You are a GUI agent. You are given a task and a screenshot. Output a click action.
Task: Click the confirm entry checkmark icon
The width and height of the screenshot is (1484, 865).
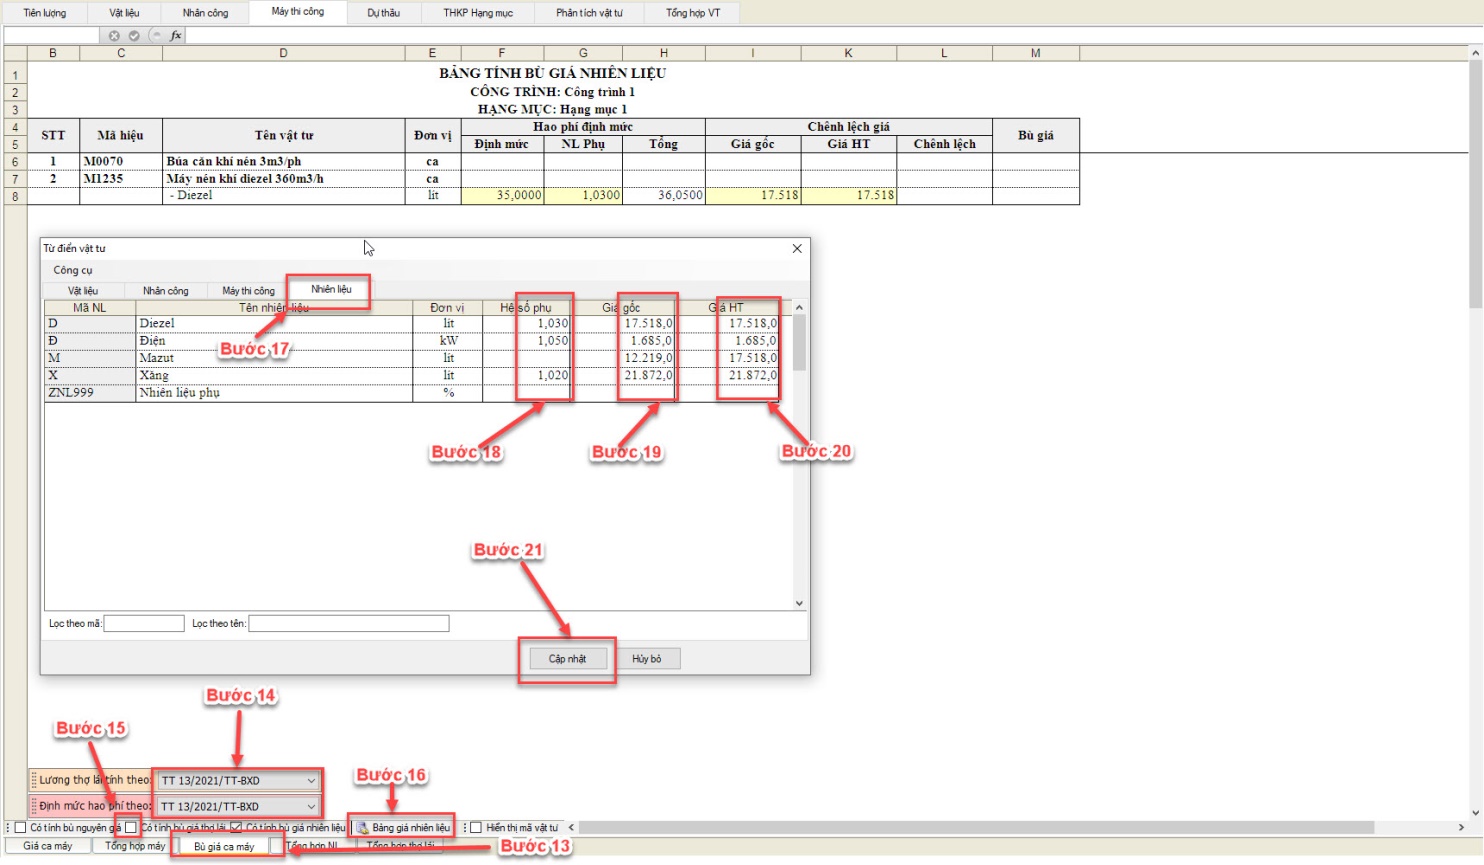[134, 35]
